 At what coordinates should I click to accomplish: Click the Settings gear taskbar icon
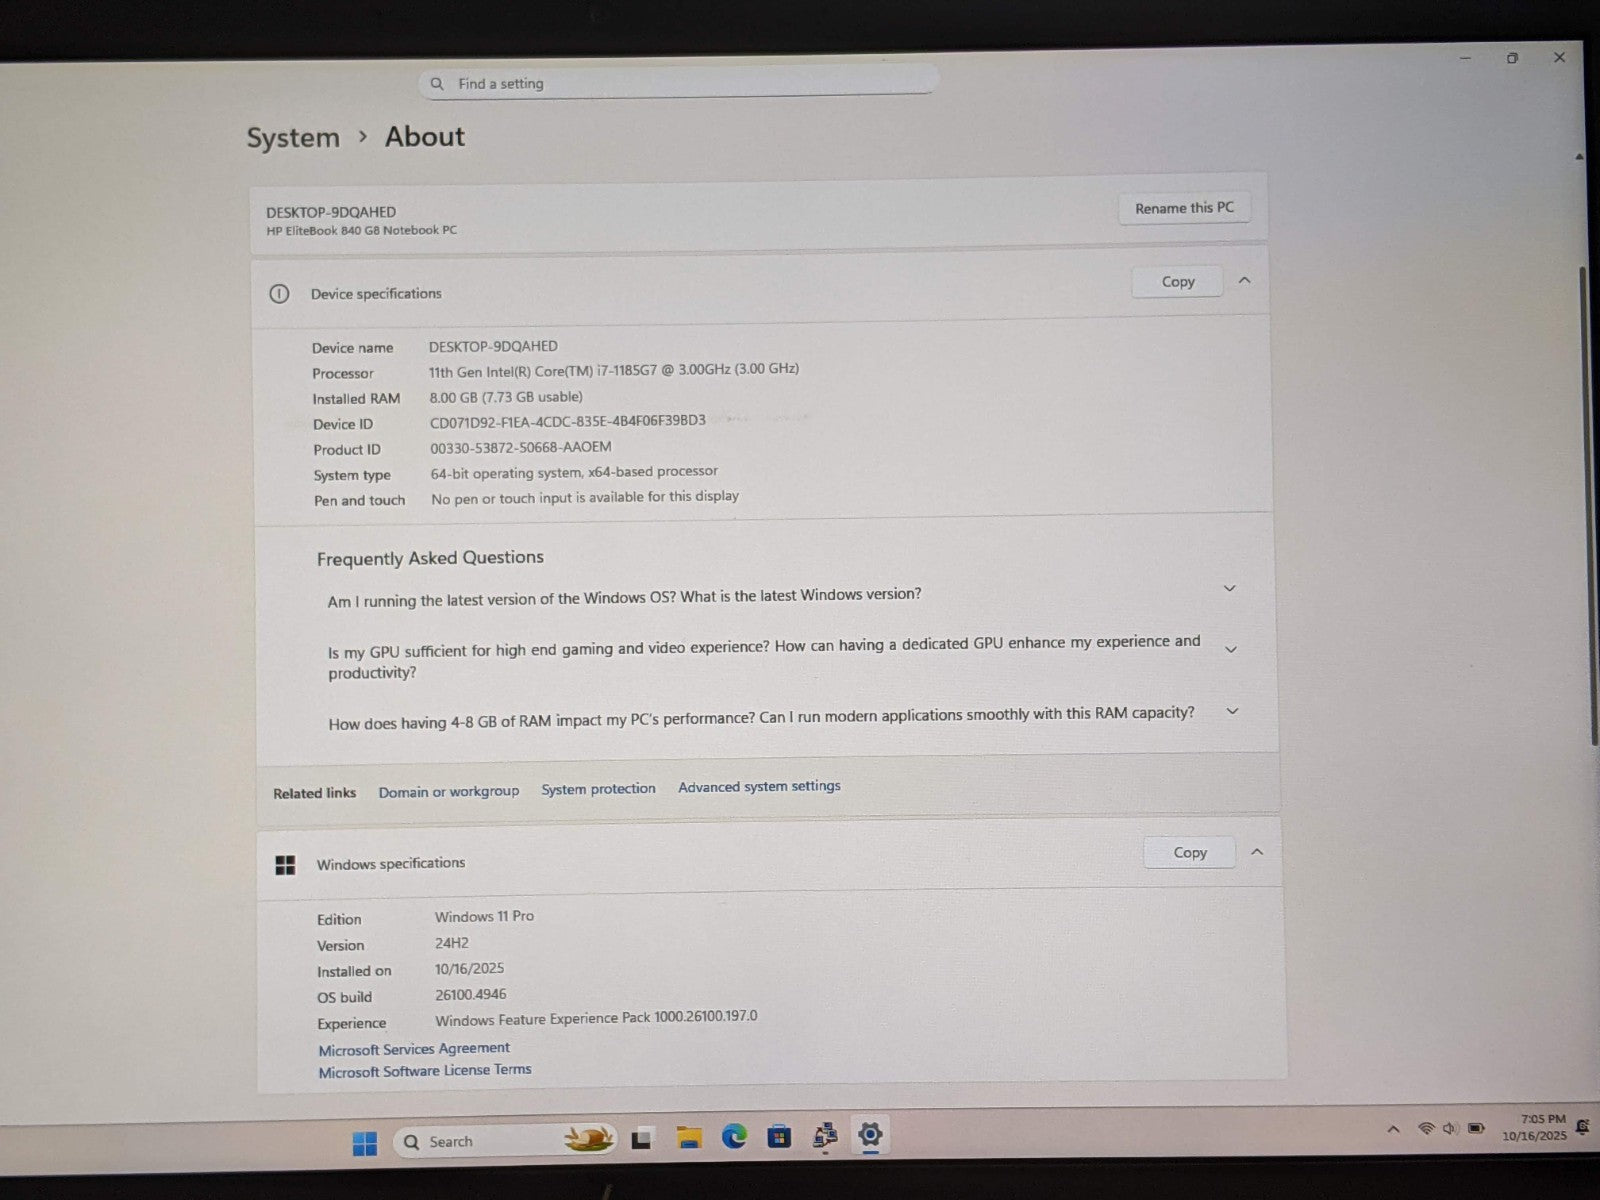coord(870,1135)
